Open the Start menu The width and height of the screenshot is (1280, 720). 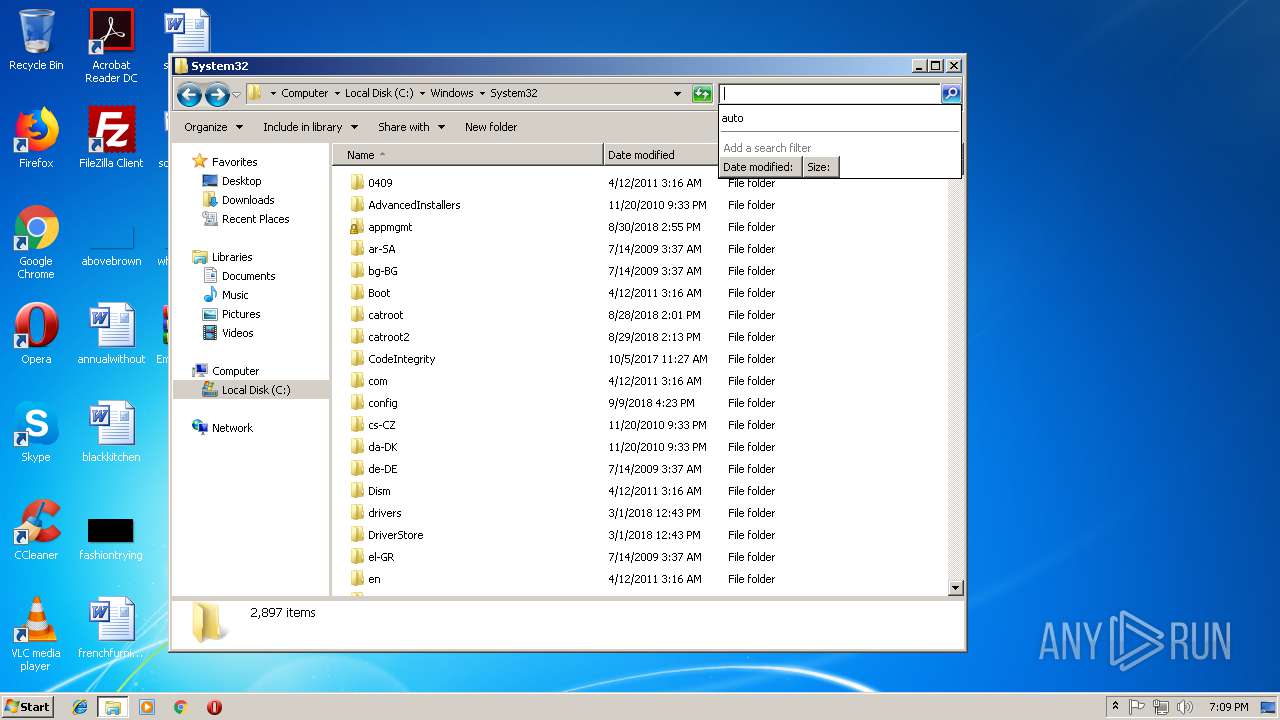tap(27, 706)
